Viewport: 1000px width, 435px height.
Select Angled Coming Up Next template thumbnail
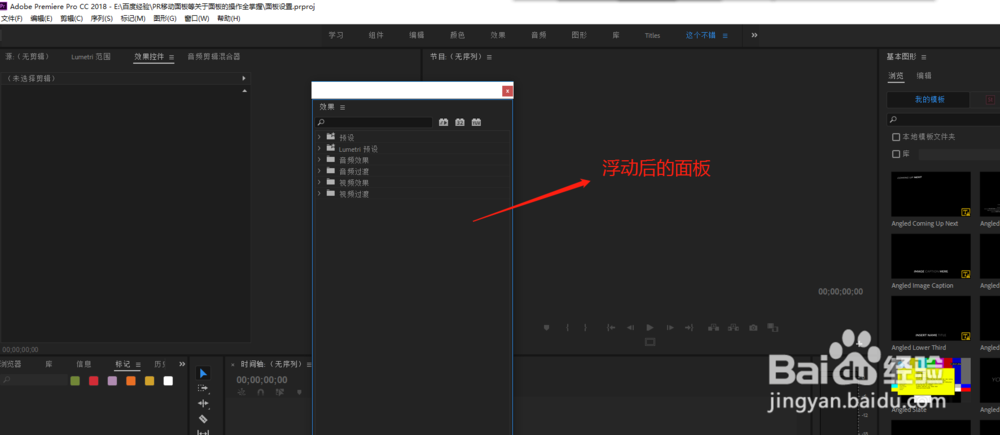(x=930, y=195)
